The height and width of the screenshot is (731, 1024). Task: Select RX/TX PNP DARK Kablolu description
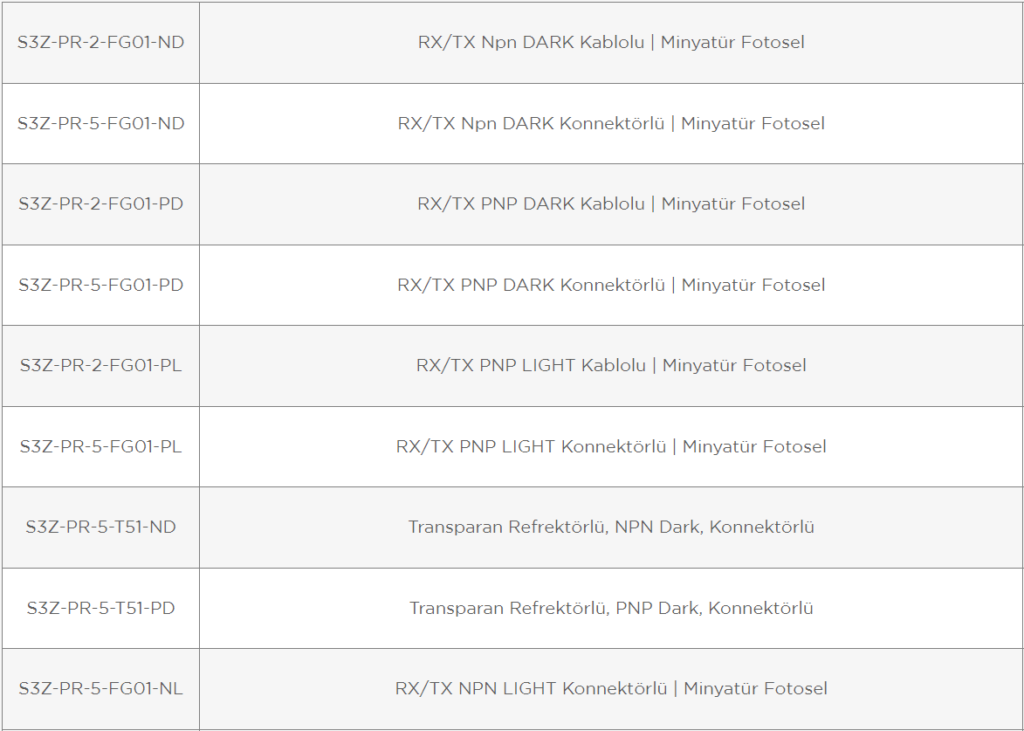point(611,204)
